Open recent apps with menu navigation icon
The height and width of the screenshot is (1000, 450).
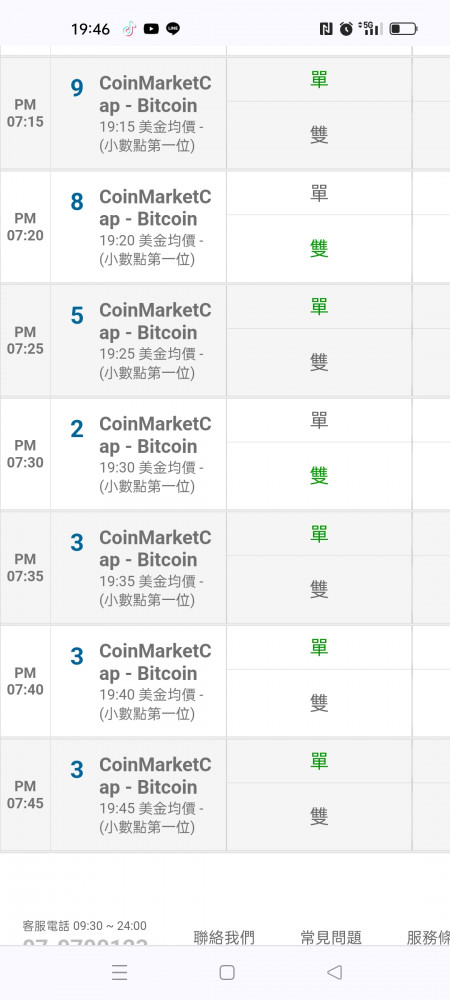(119, 972)
